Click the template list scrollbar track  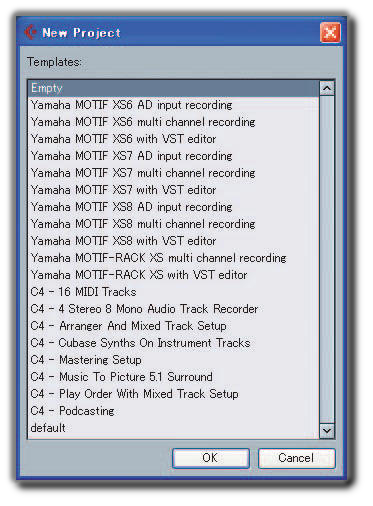(327, 259)
